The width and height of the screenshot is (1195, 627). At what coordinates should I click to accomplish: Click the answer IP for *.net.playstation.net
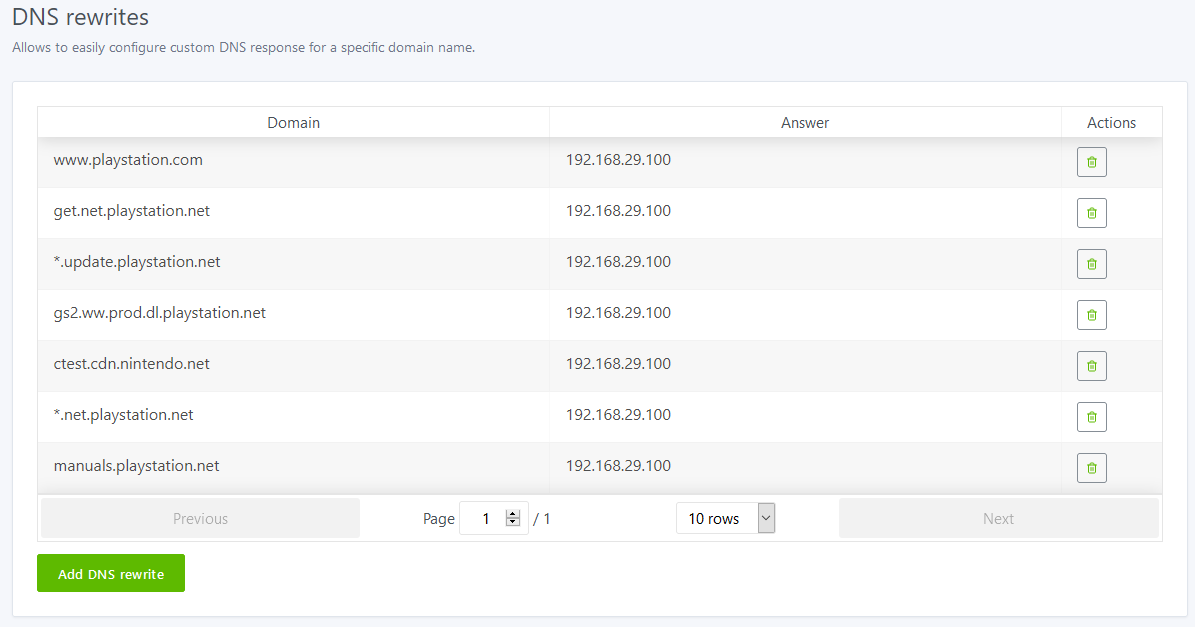618,415
